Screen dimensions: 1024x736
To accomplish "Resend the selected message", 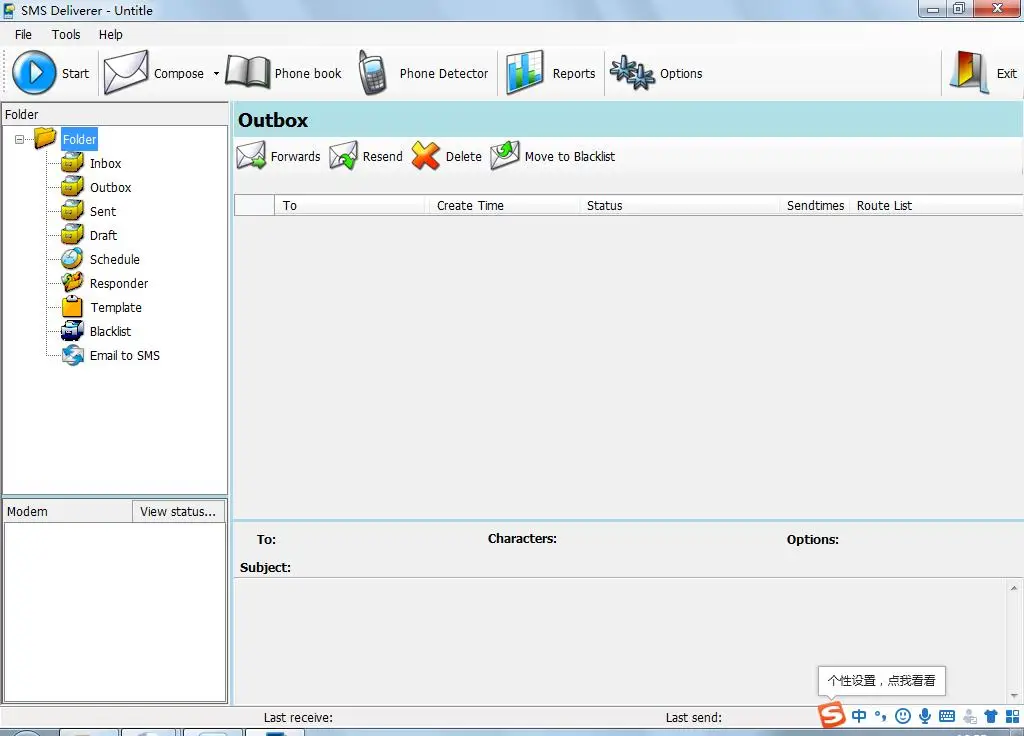I will point(344,156).
